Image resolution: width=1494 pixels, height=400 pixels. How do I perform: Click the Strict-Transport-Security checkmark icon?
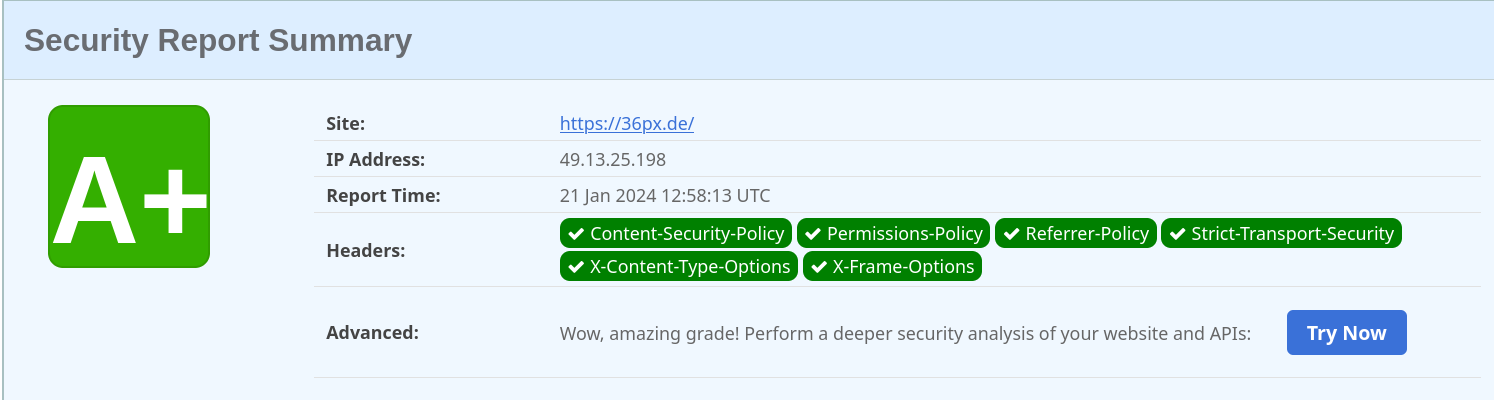click(1177, 234)
